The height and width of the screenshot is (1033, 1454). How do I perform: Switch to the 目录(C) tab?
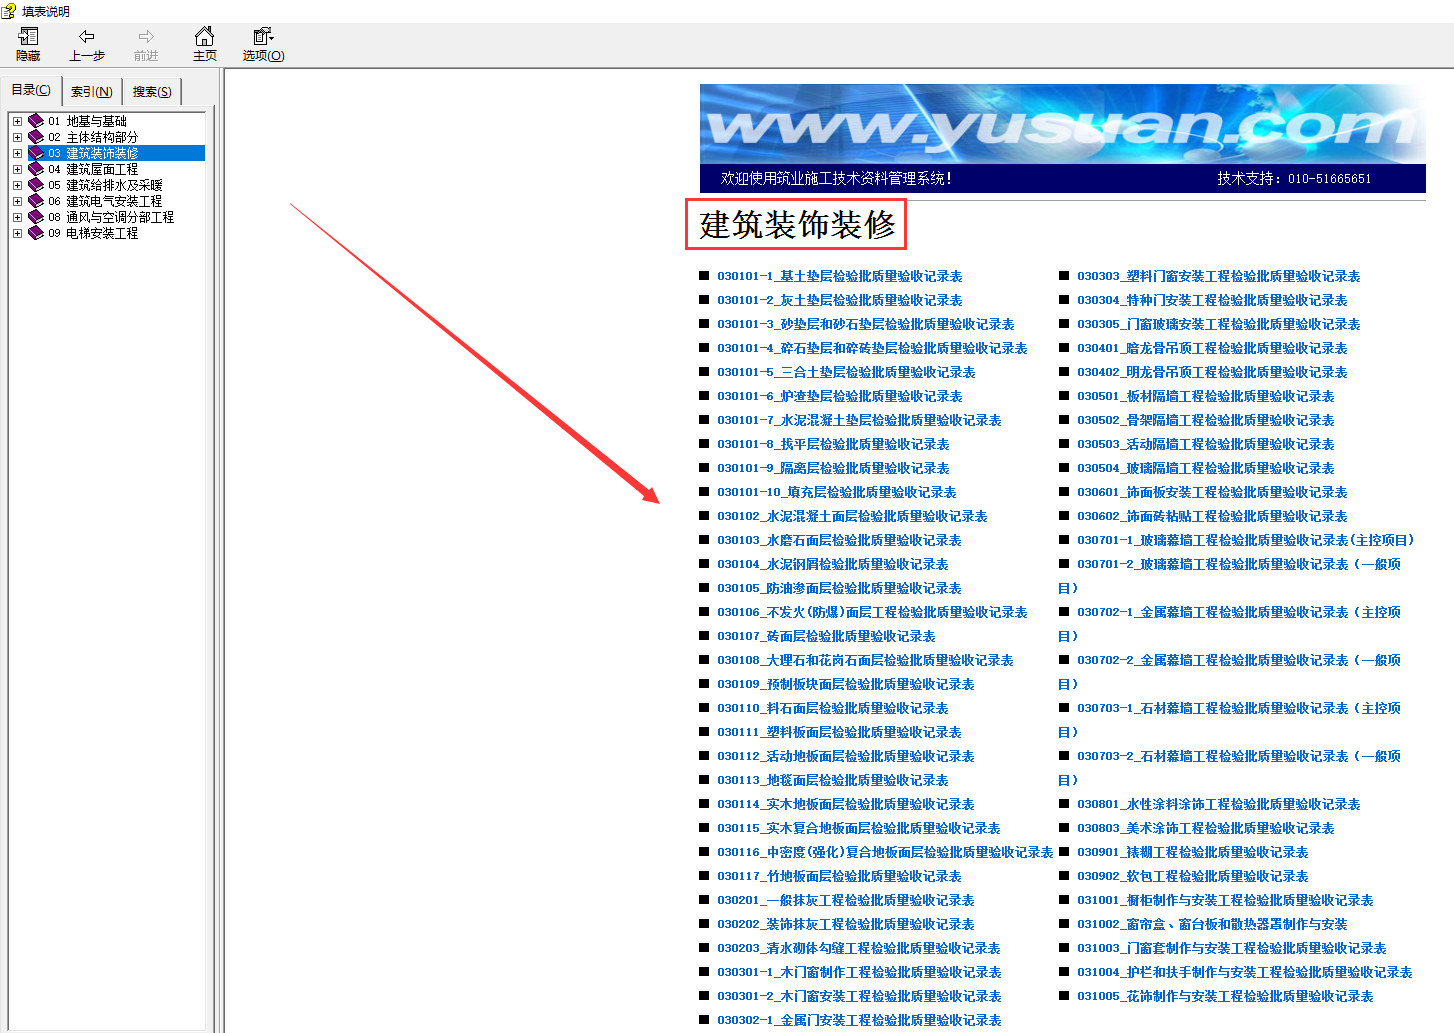[x=31, y=90]
